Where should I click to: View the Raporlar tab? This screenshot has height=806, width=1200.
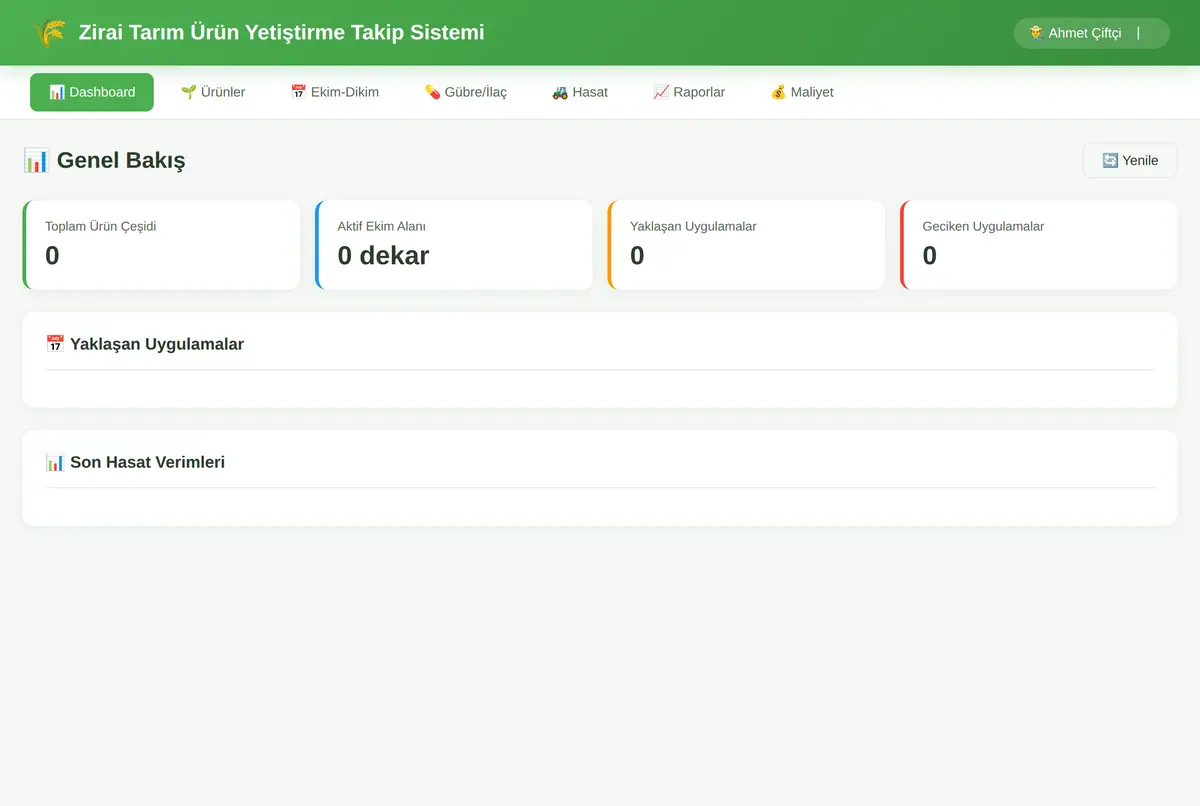(x=689, y=92)
